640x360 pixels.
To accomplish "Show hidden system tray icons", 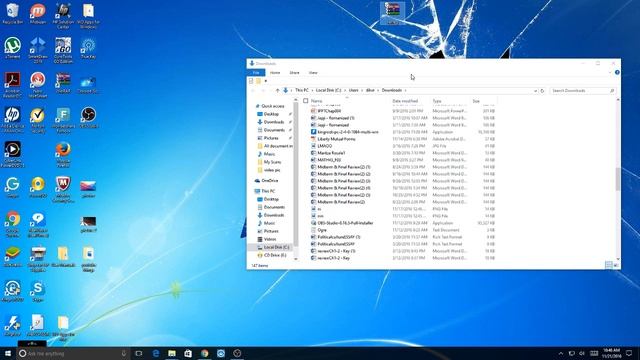I will click(x=561, y=353).
